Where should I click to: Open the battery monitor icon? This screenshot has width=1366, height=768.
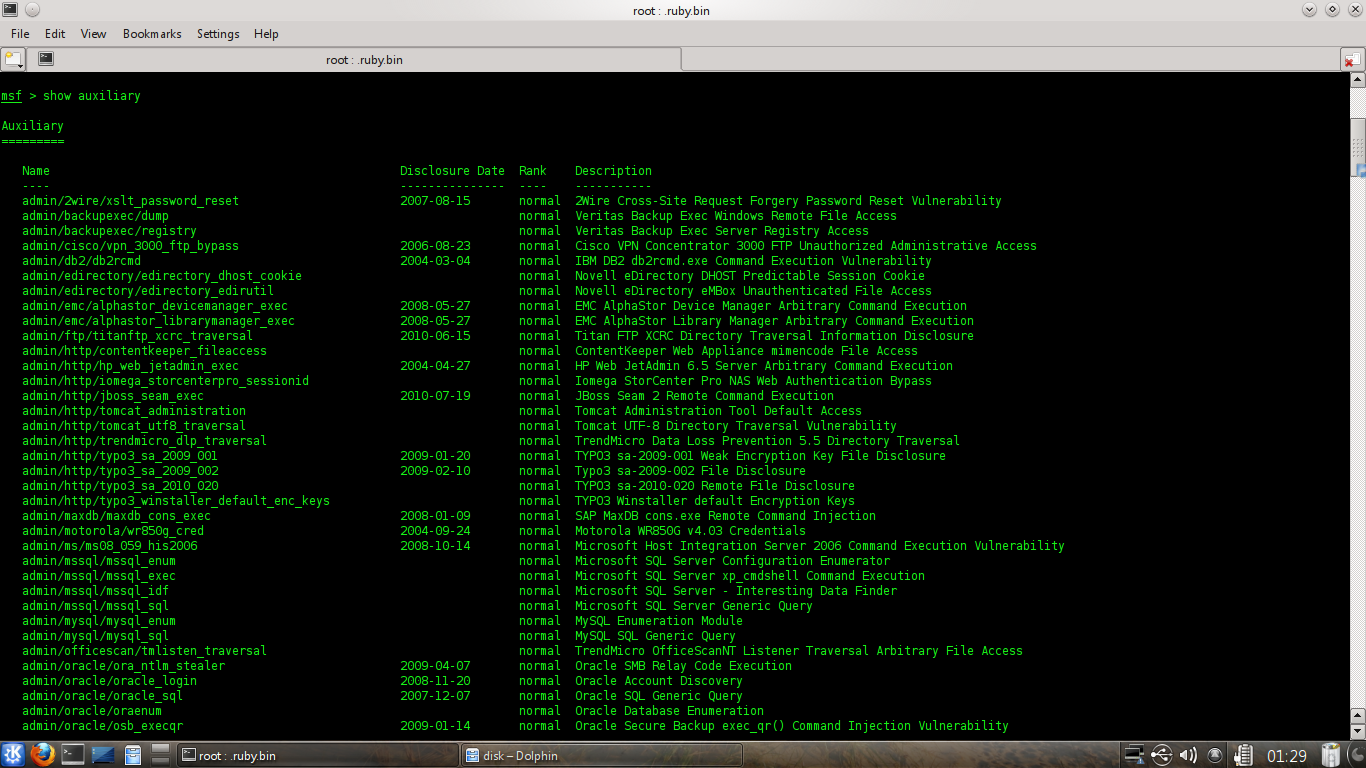click(x=1243, y=755)
